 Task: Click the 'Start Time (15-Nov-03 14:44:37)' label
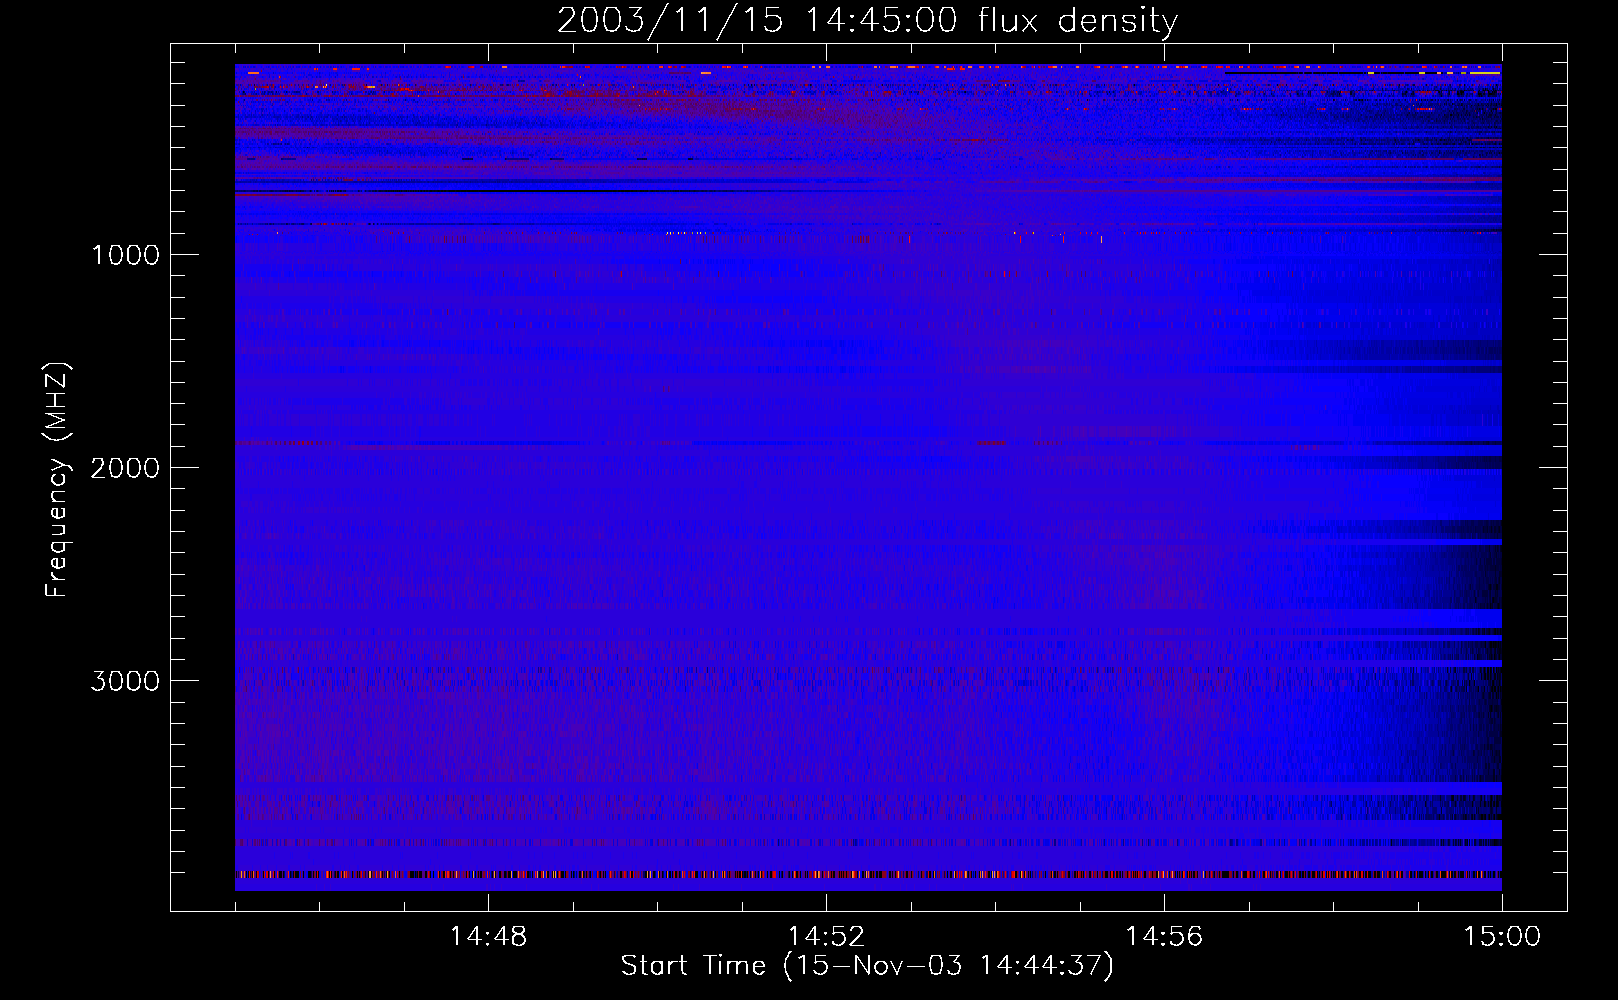867,966
